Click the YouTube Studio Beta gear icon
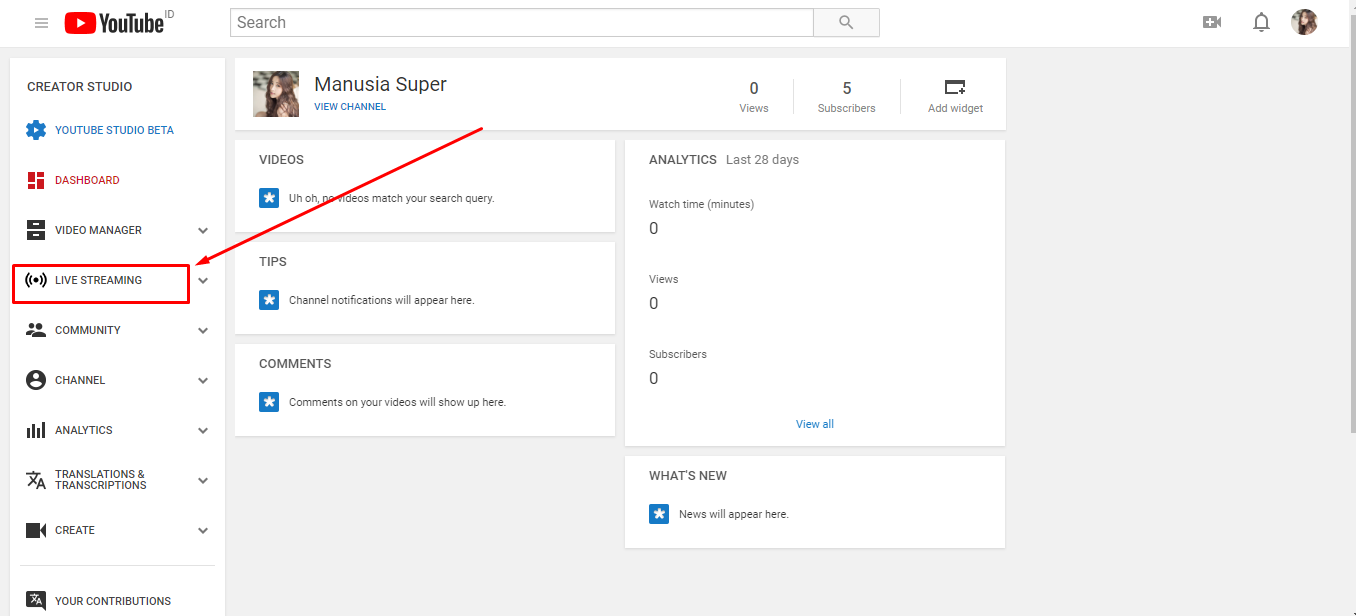This screenshot has width=1356, height=616. coord(36,130)
